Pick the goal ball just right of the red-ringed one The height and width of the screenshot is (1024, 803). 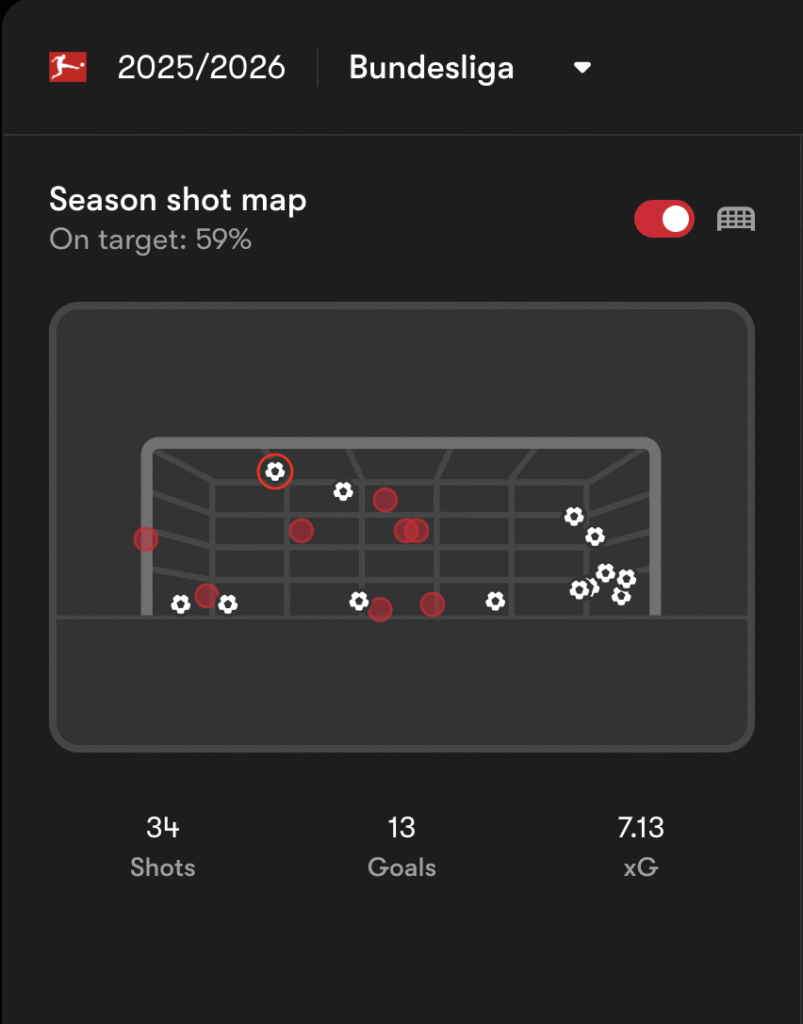coord(343,491)
